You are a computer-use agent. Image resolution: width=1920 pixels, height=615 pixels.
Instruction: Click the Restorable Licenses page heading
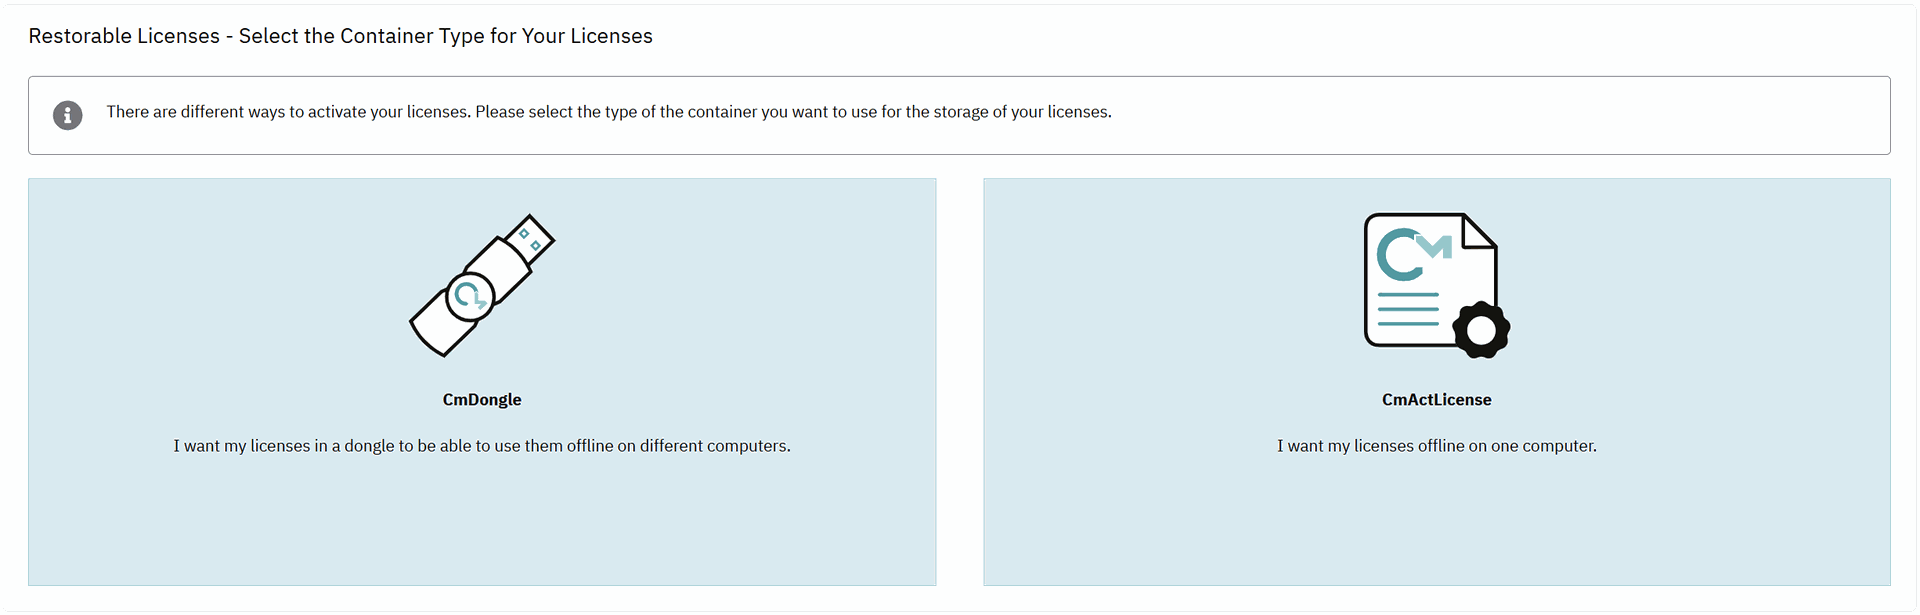[340, 36]
